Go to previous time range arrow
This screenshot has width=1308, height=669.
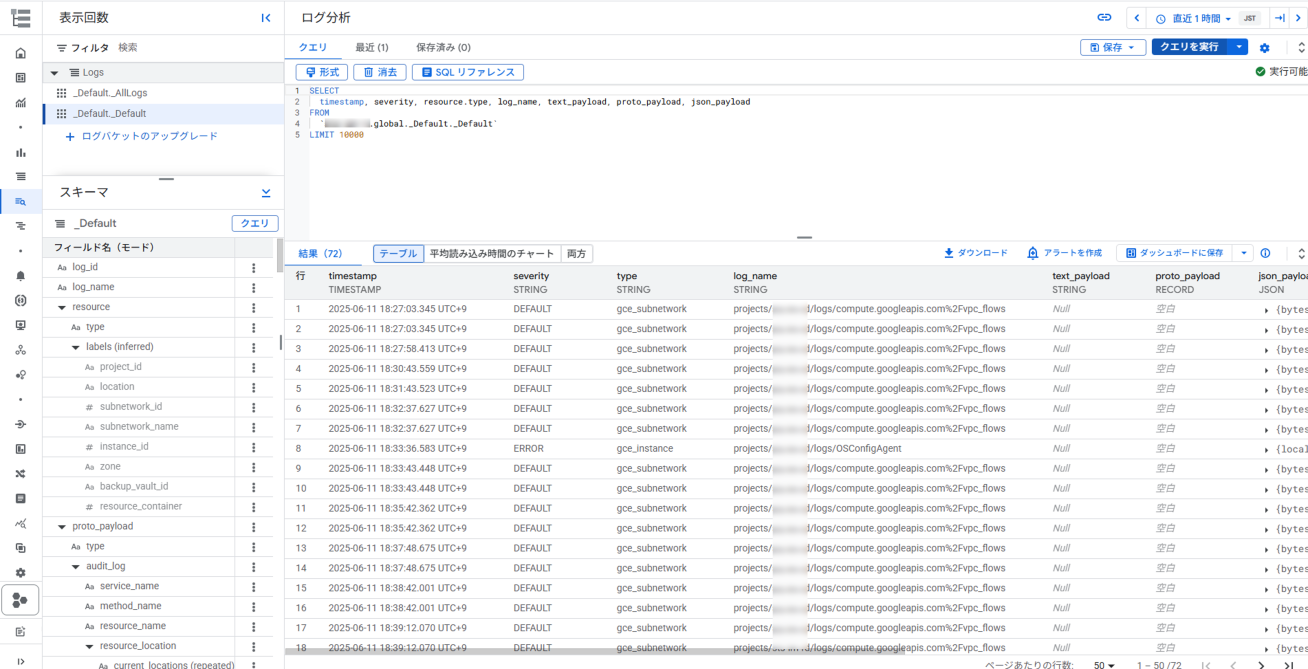pyautogui.click(x=1137, y=18)
